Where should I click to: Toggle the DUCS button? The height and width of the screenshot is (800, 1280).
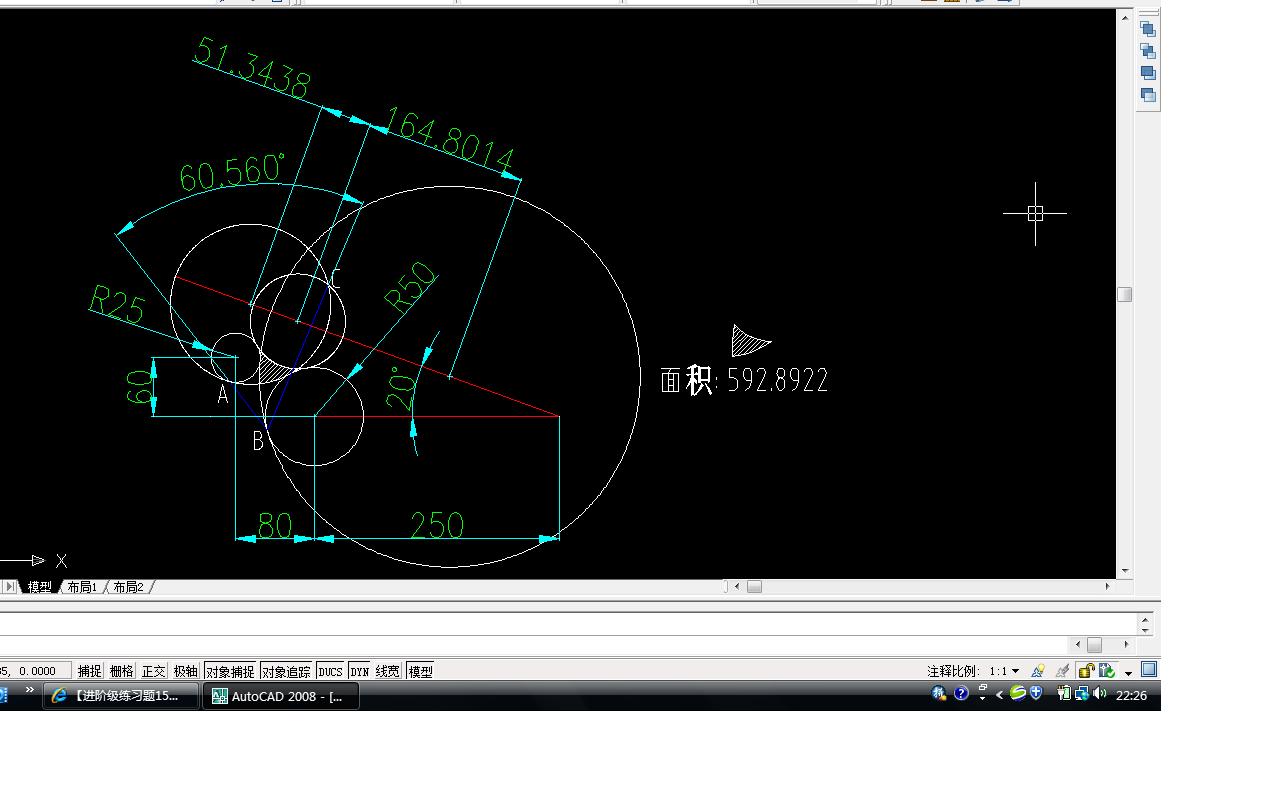pyautogui.click(x=330, y=671)
